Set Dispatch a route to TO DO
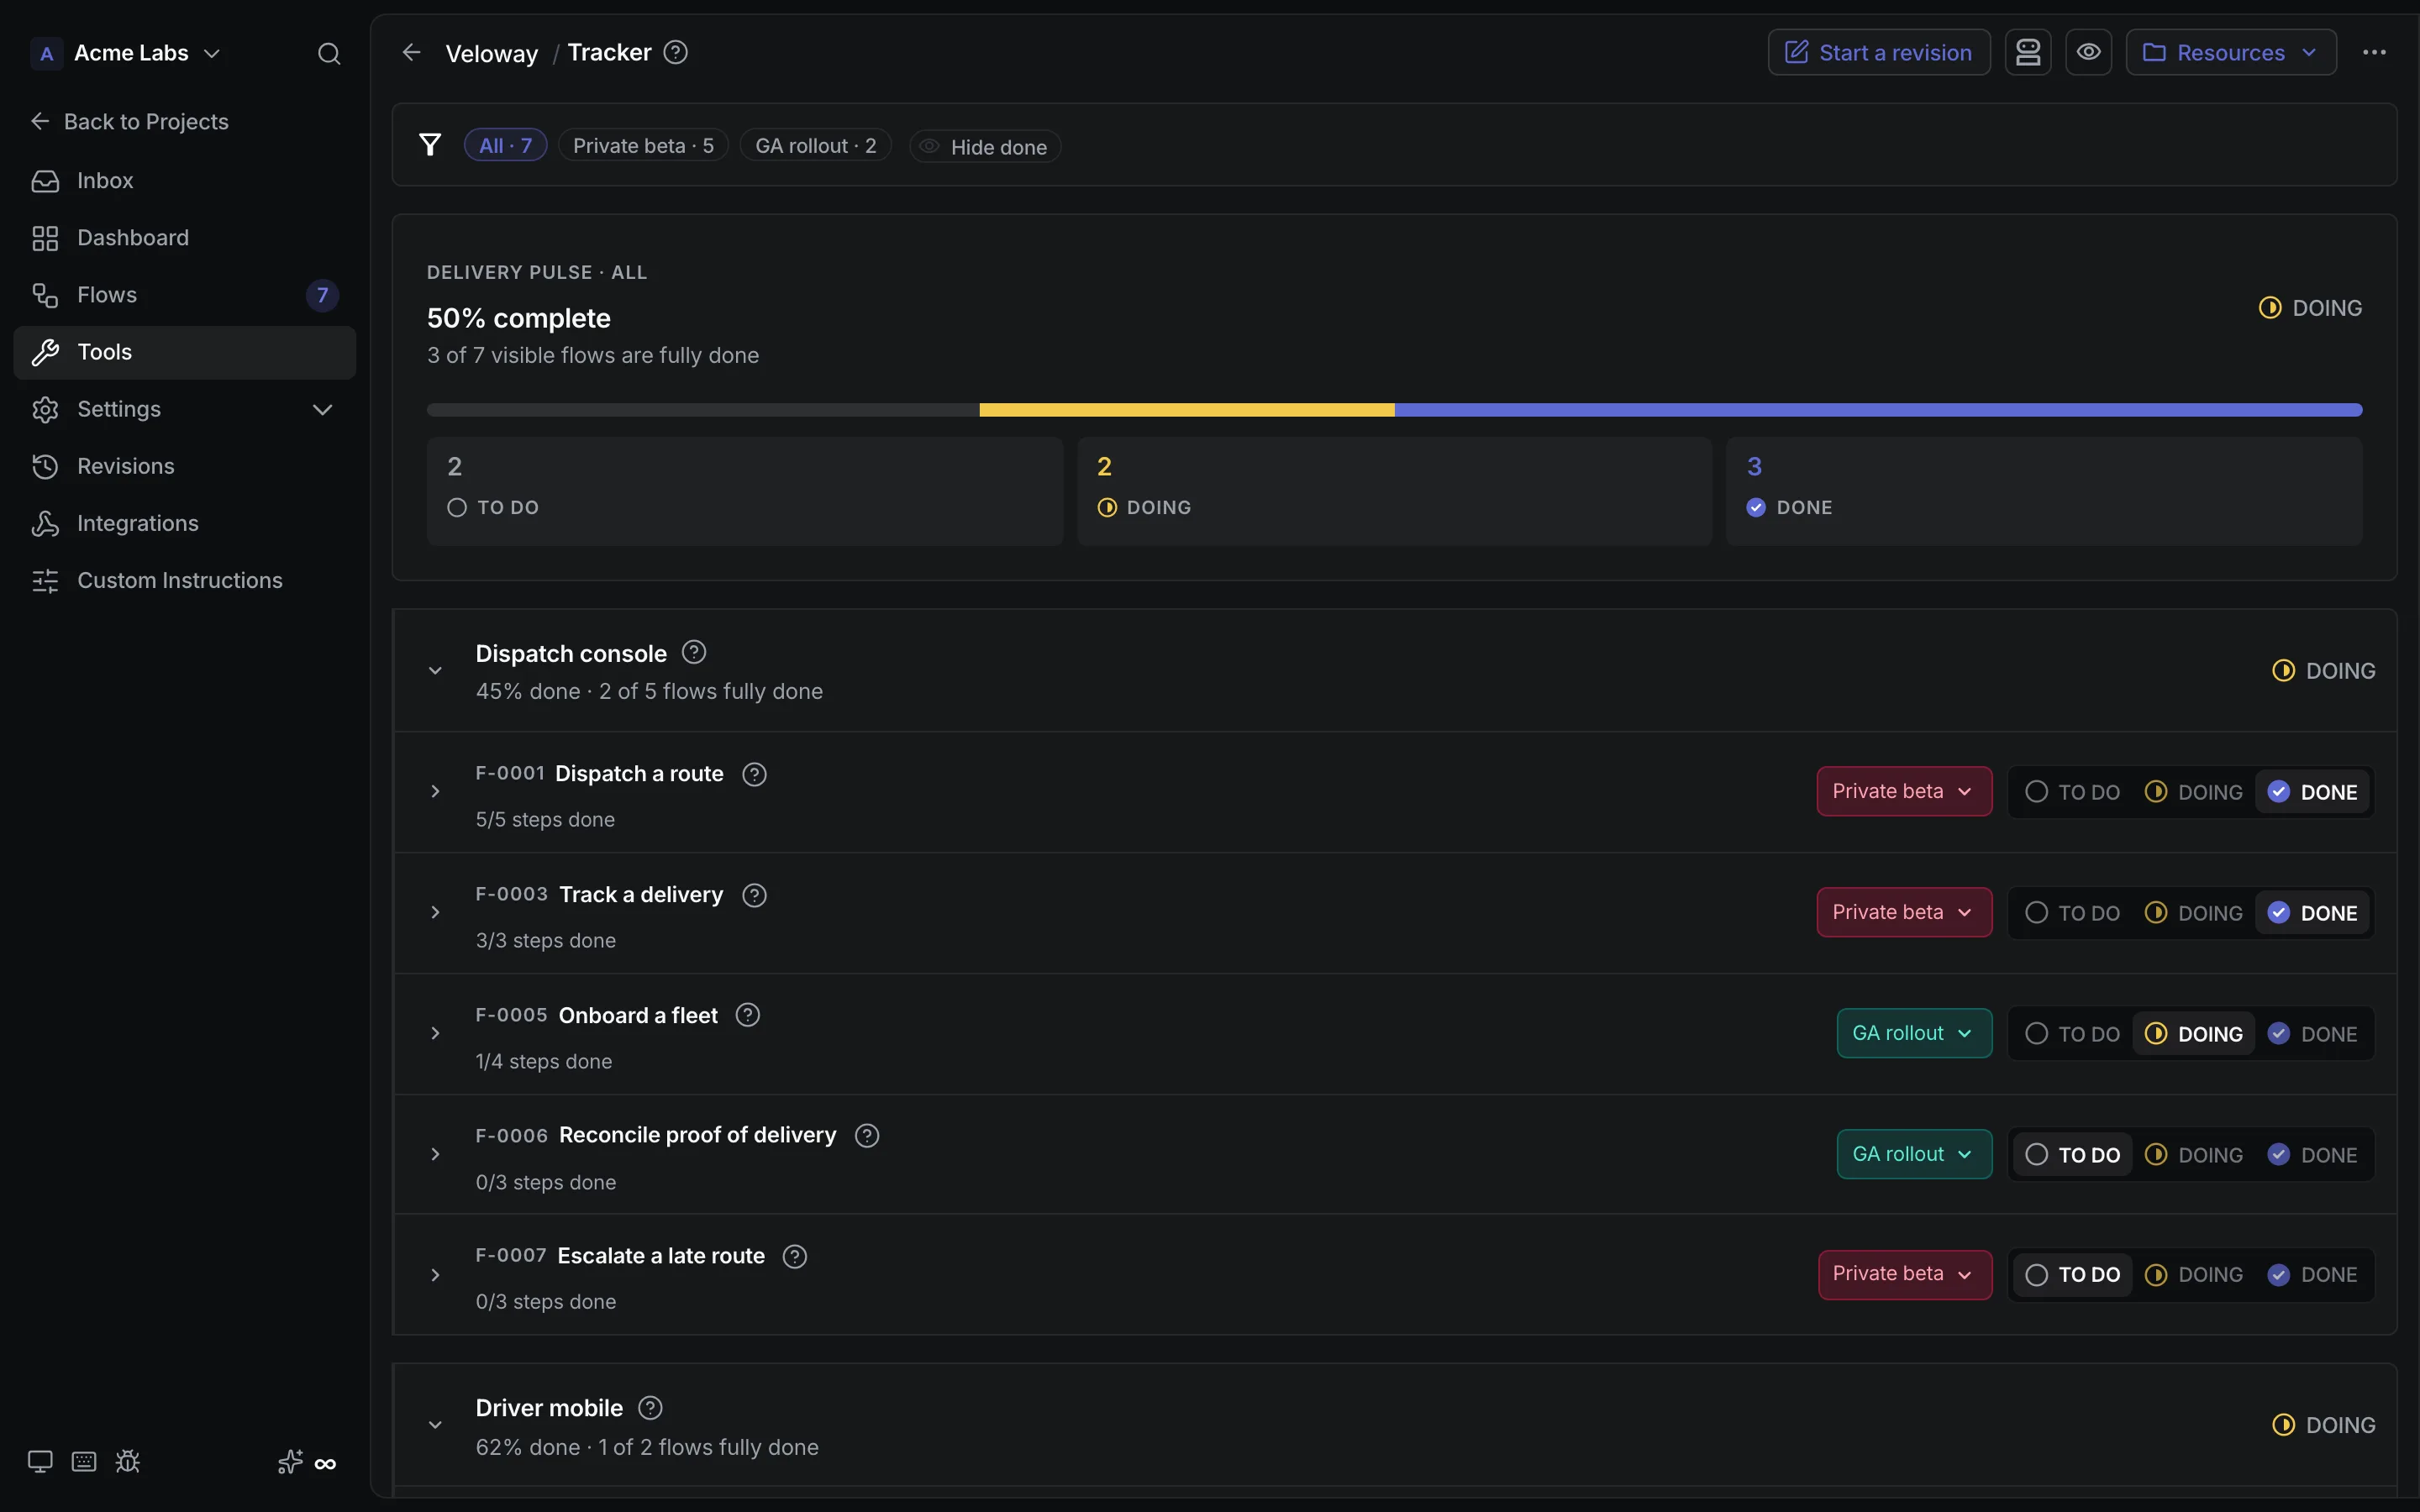Screen dimensions: 2420x1512 pos(2072,792)
